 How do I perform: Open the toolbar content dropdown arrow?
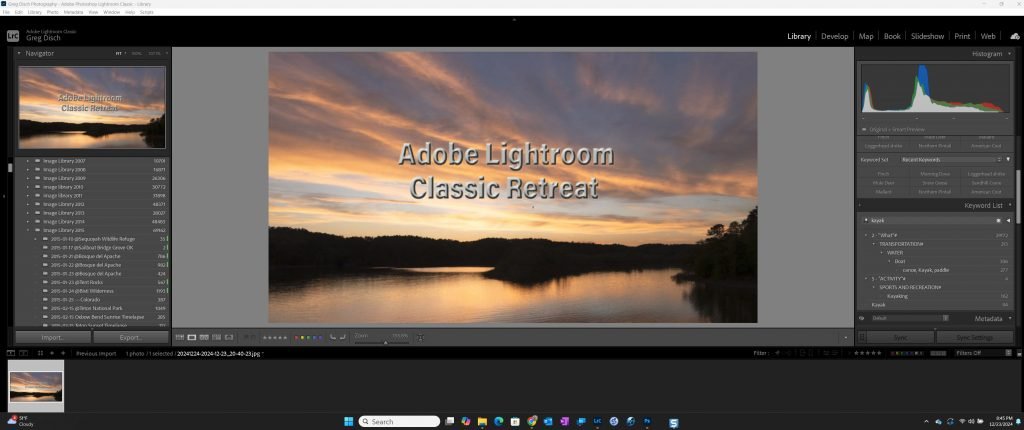pos(846,338)
